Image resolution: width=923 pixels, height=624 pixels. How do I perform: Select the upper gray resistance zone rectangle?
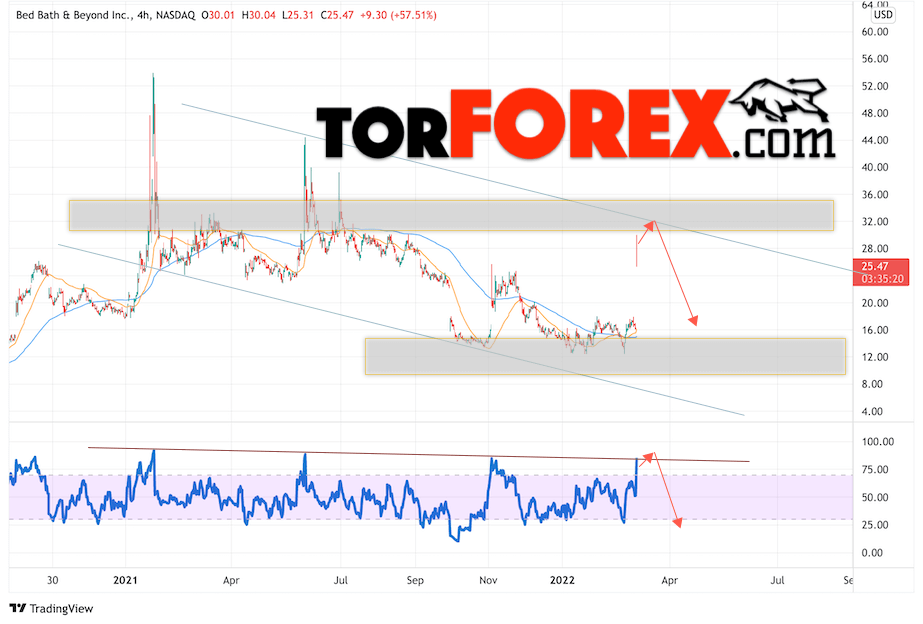(451, 215)
